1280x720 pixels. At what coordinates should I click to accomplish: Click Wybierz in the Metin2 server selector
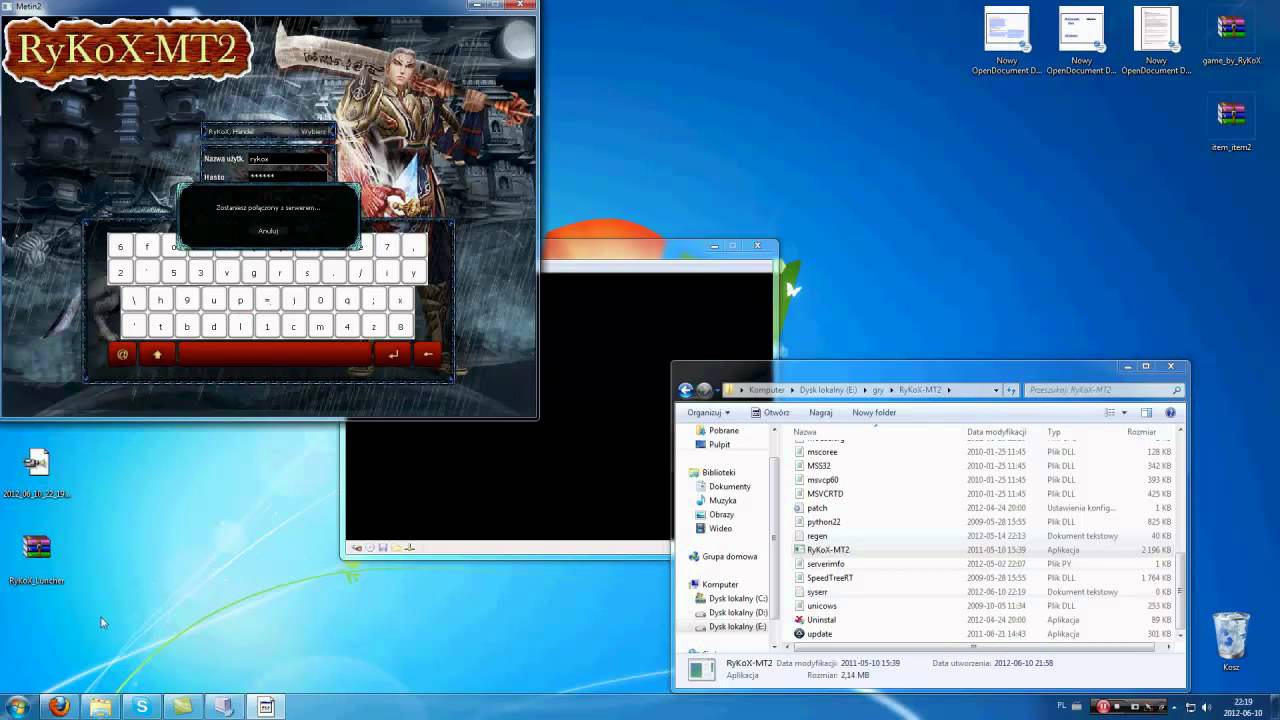pyautogui.click(x=313, y=131)
